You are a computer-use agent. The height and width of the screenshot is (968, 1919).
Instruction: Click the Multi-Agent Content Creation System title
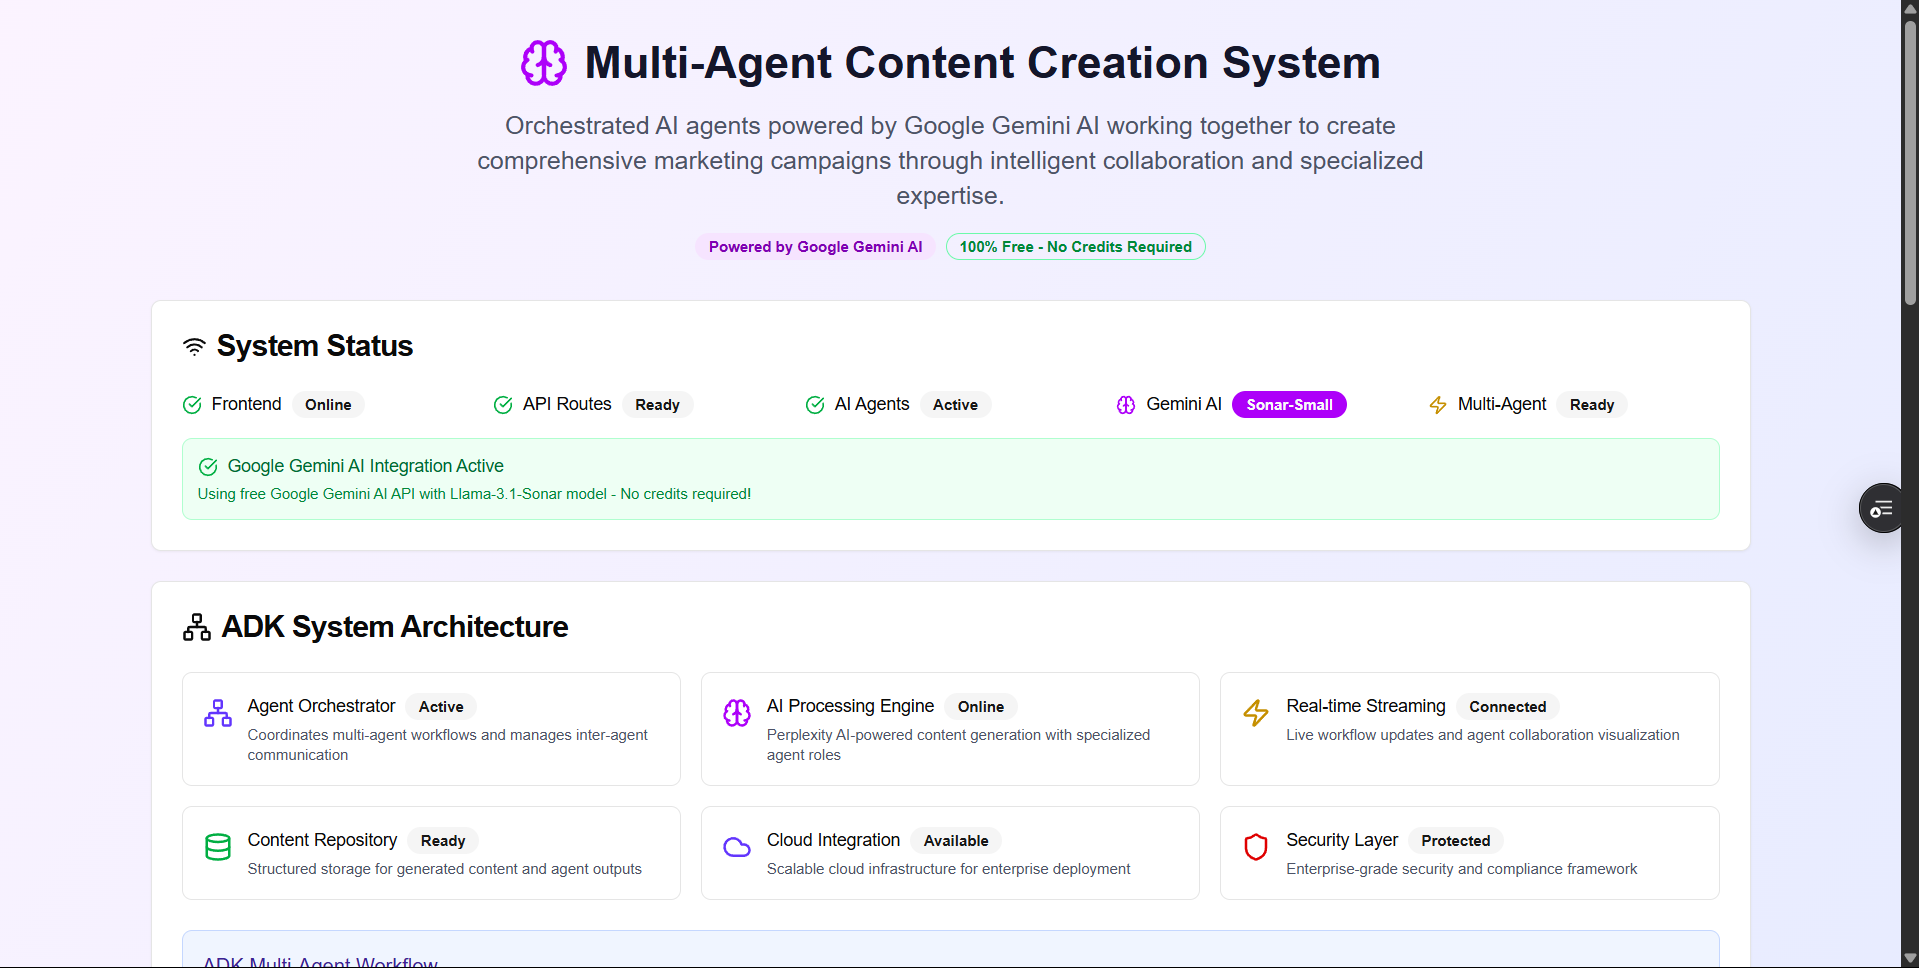coord(982,63)
